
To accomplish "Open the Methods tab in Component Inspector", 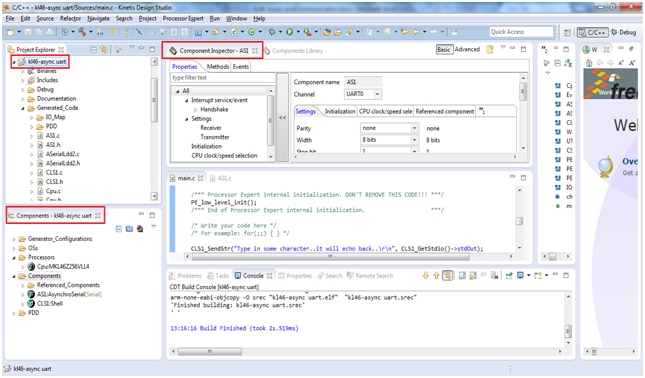I will click(x=218, y=66).
